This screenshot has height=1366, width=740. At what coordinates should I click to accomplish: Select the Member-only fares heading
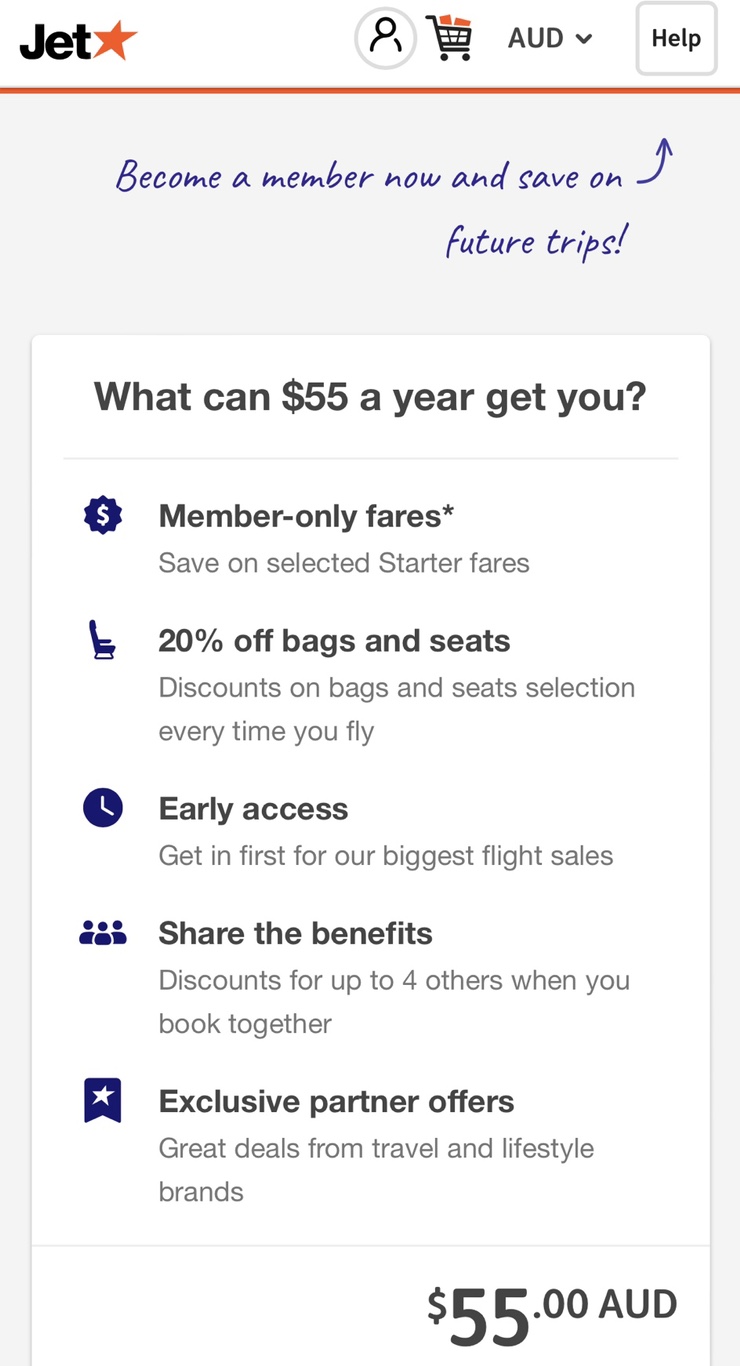[x=306, y=516]
